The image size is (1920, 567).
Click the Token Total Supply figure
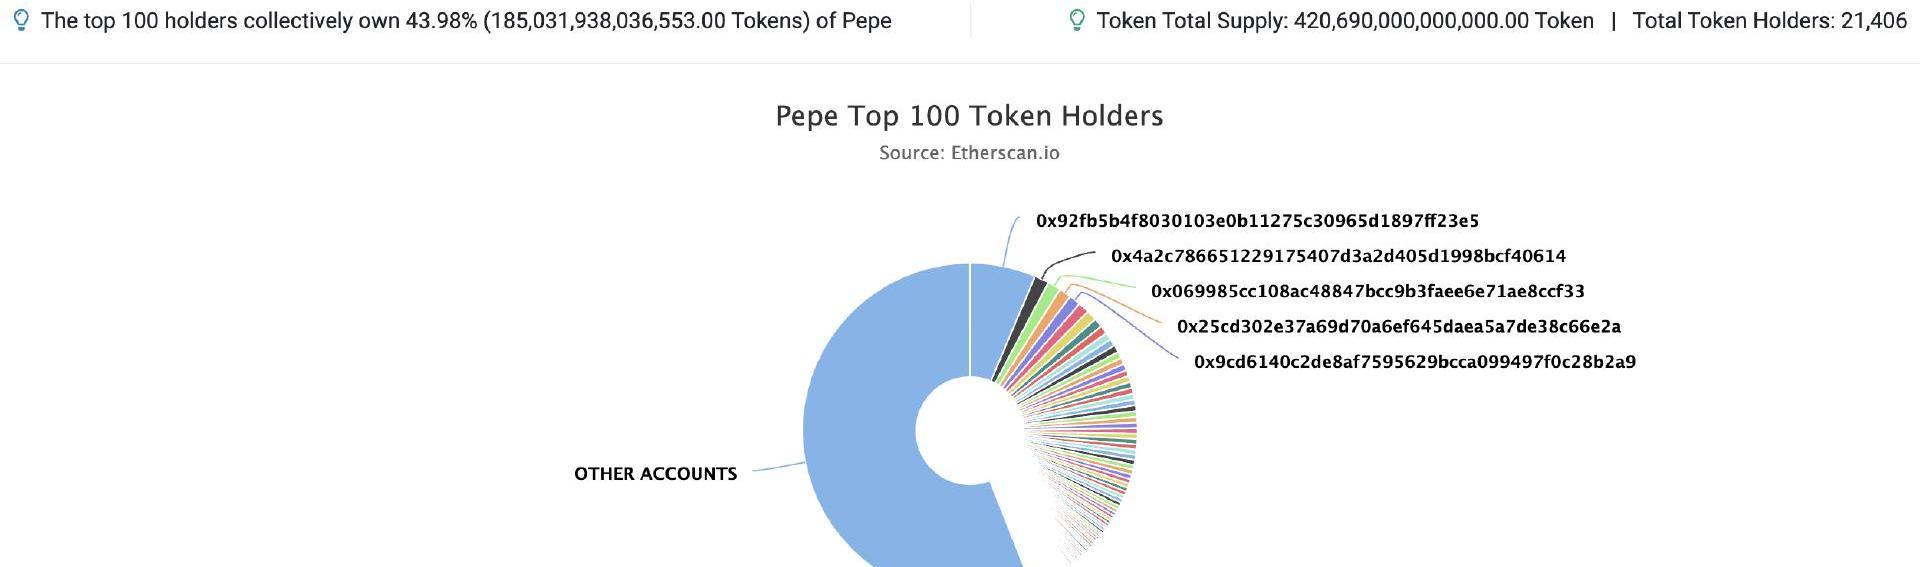(1345, 20)
